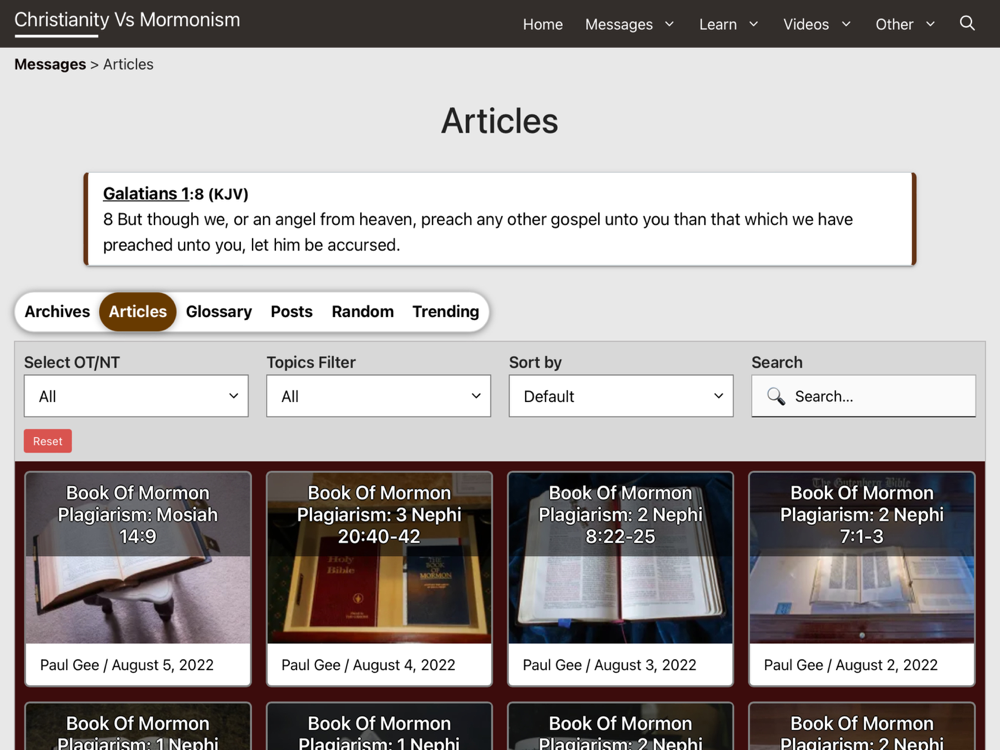This screenshot has width=1000, height=750.
Task: Open the Select OT/NT dropdown
Action: click(x=136, y=396)
